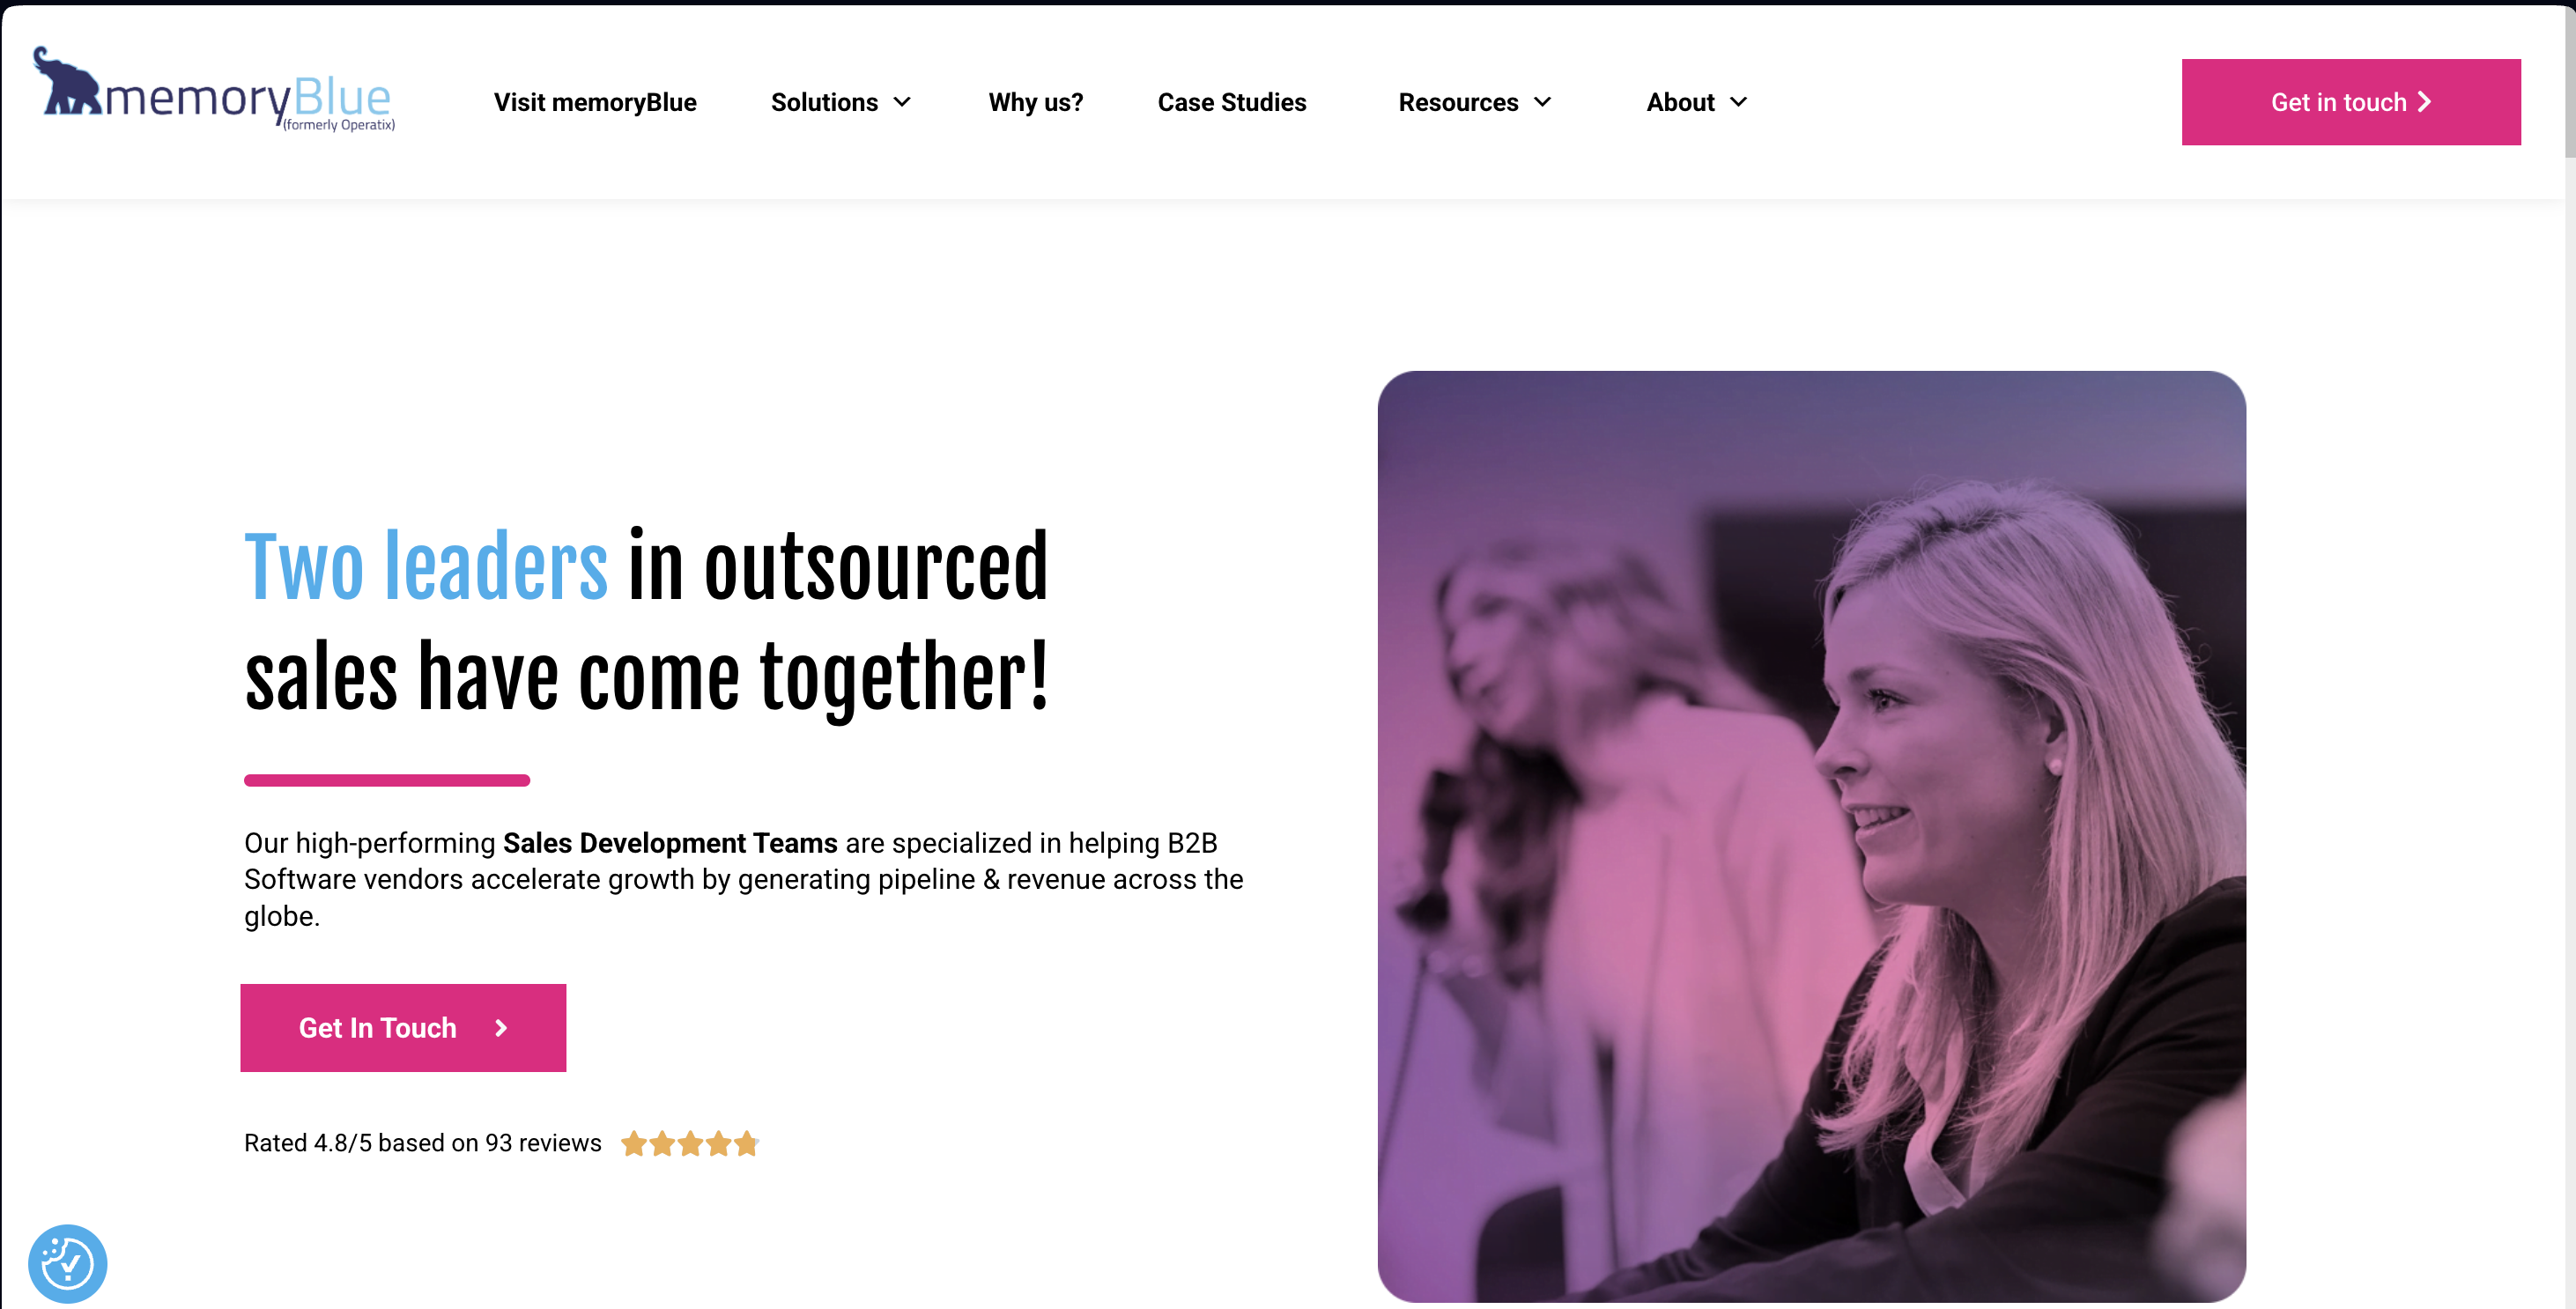Click the Resources menu label
The image size is (2576, 1309).
(1458, 102)
